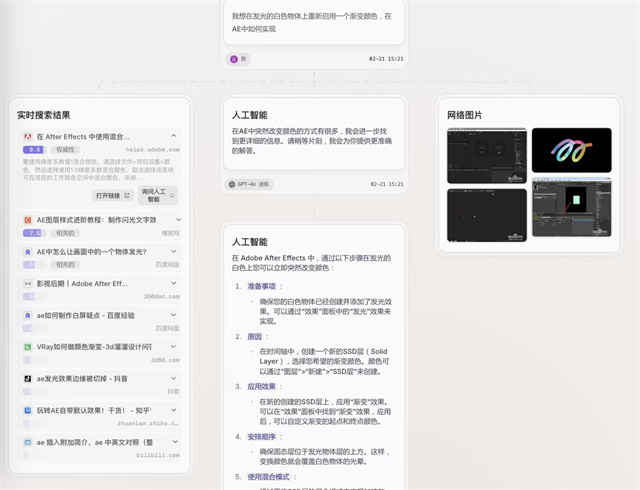This screenshot has width=640, height=490.
Task: Click the Baidu paw icon beside AE中怎么让画面中的一个物体发光
Action: click(x=28, y=252)
